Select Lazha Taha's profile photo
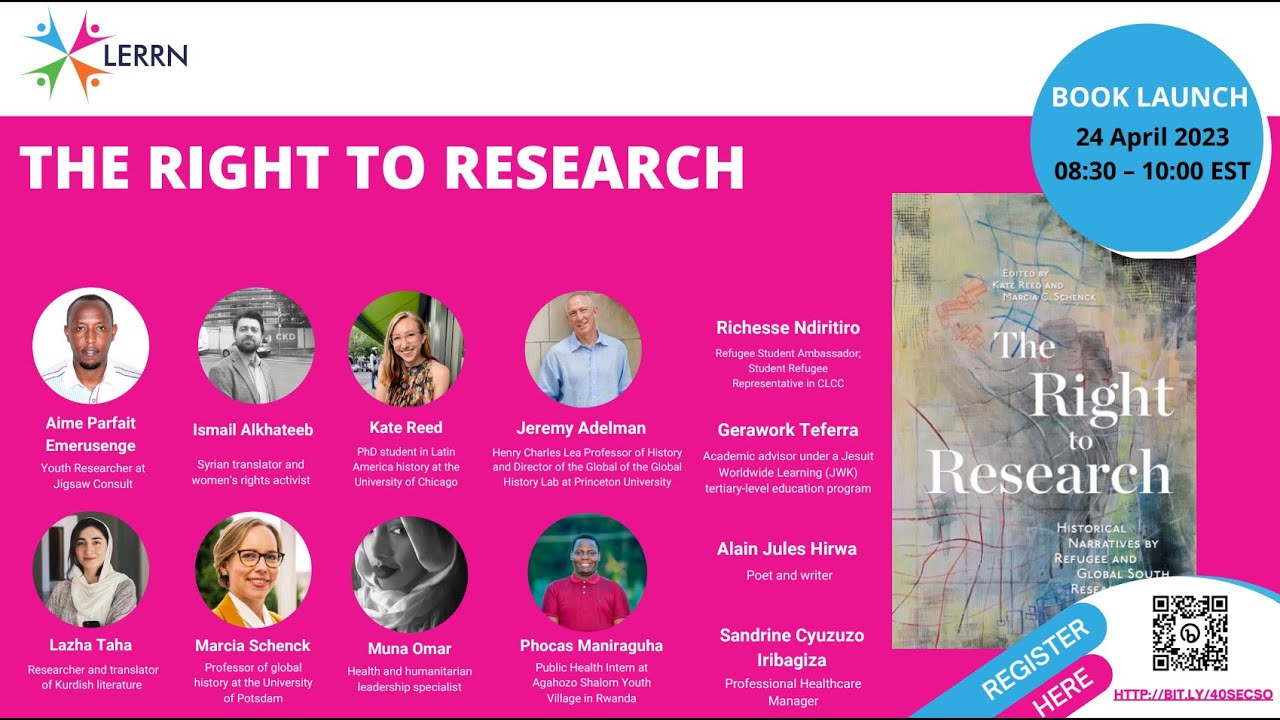This screenshot has height=720, width=1280. click(91, 568)
